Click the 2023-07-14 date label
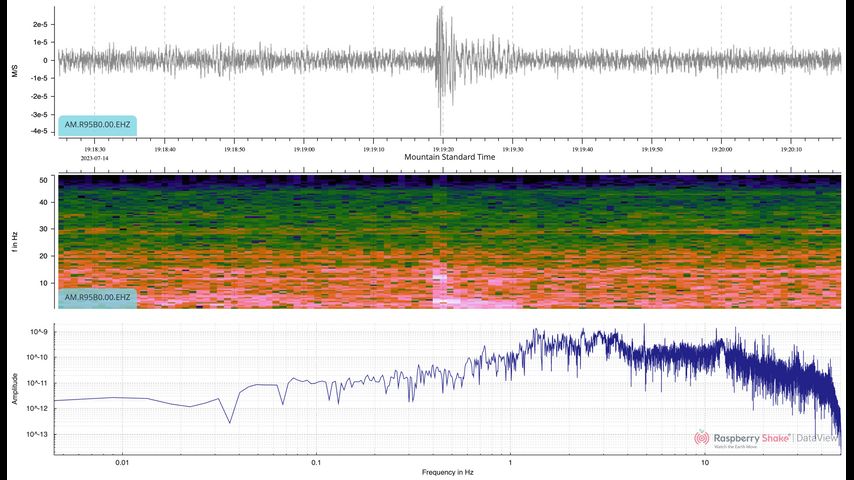Screen dimensions: 854x480 click(x=95, y=158)
